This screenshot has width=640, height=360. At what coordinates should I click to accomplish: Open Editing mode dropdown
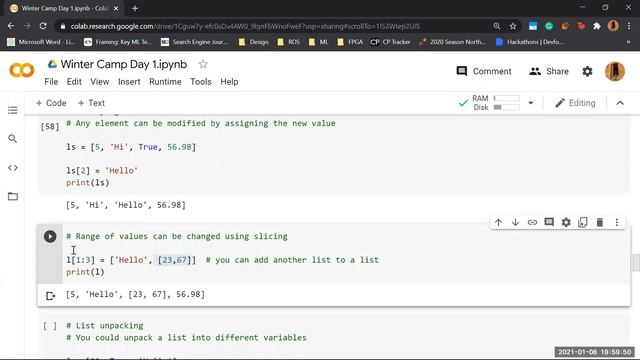pos(575,103)
